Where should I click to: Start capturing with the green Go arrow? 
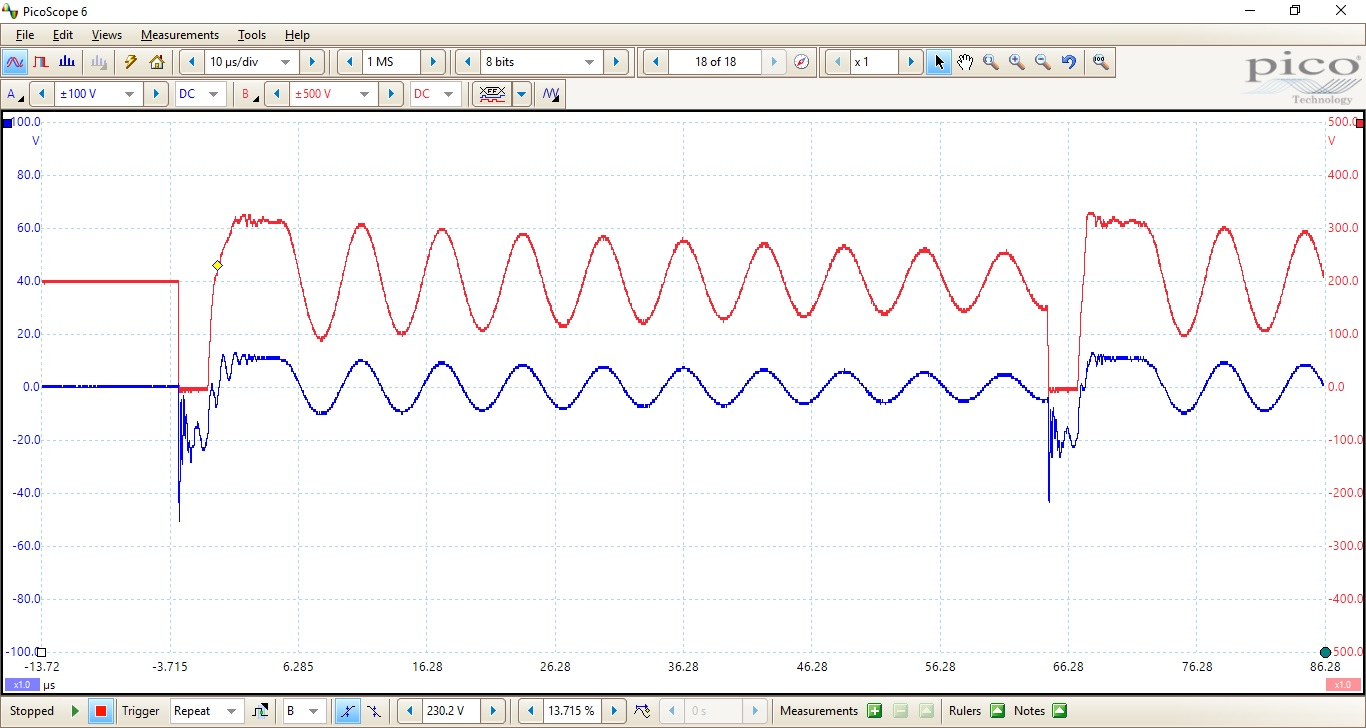pos(75,711)
